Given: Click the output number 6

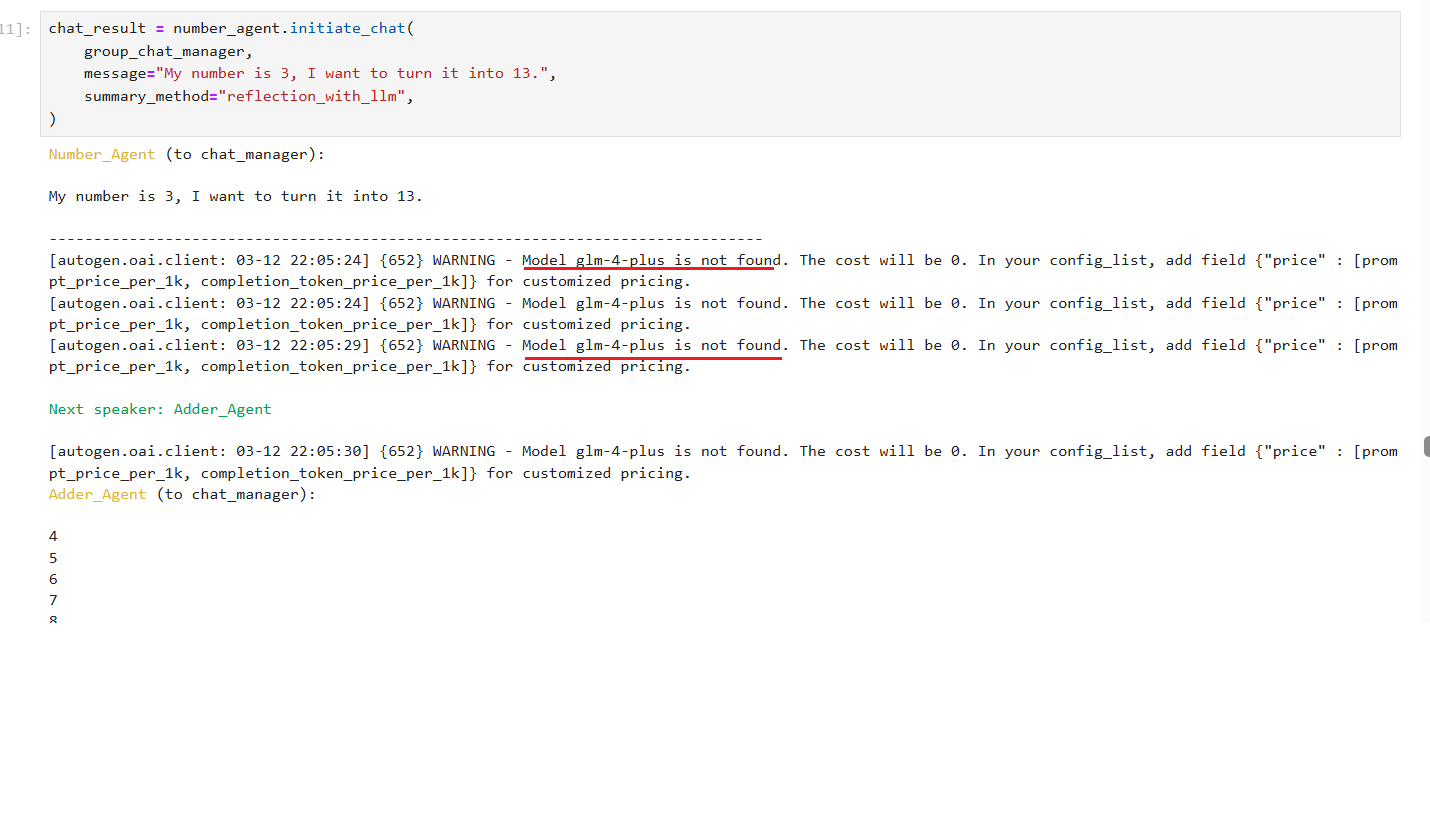Looking at the screenshot, I should tap(53, 579).
